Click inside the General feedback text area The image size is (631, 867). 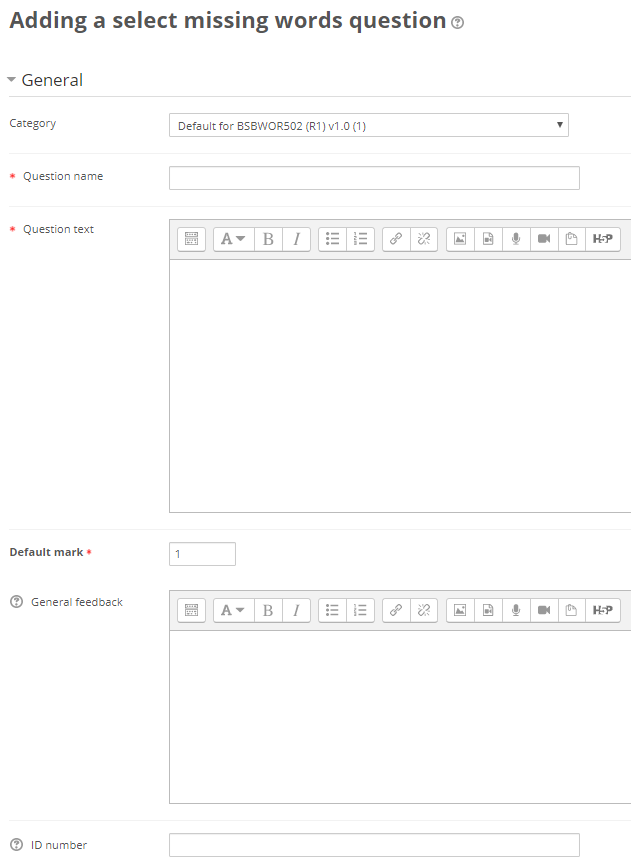tap(400, 717)
